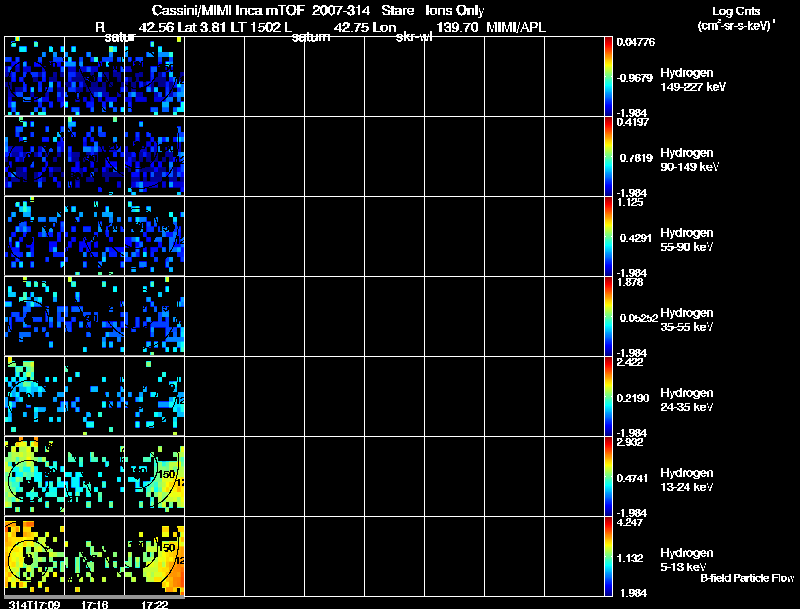This screenshot has height=609, width=800.
Task: Click the first Hydrogen 24-35 keV image panel
Action: (34, 396)
